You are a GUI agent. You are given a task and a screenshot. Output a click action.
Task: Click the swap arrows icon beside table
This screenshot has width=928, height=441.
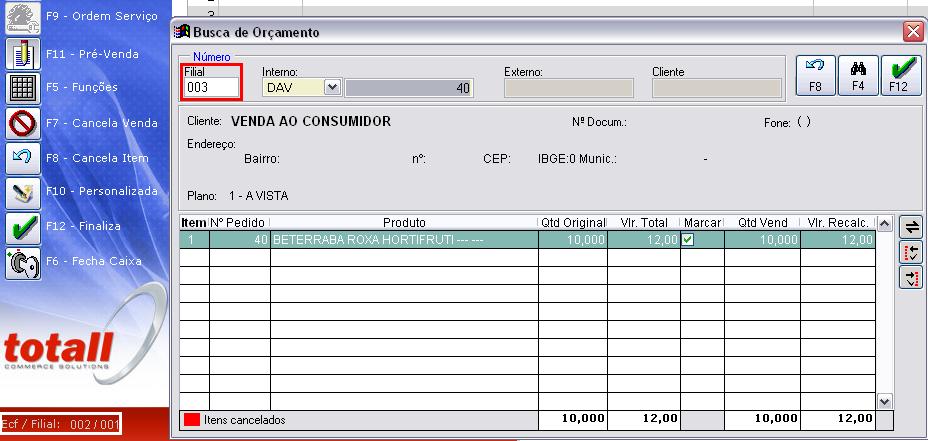[x=910, y=228]
